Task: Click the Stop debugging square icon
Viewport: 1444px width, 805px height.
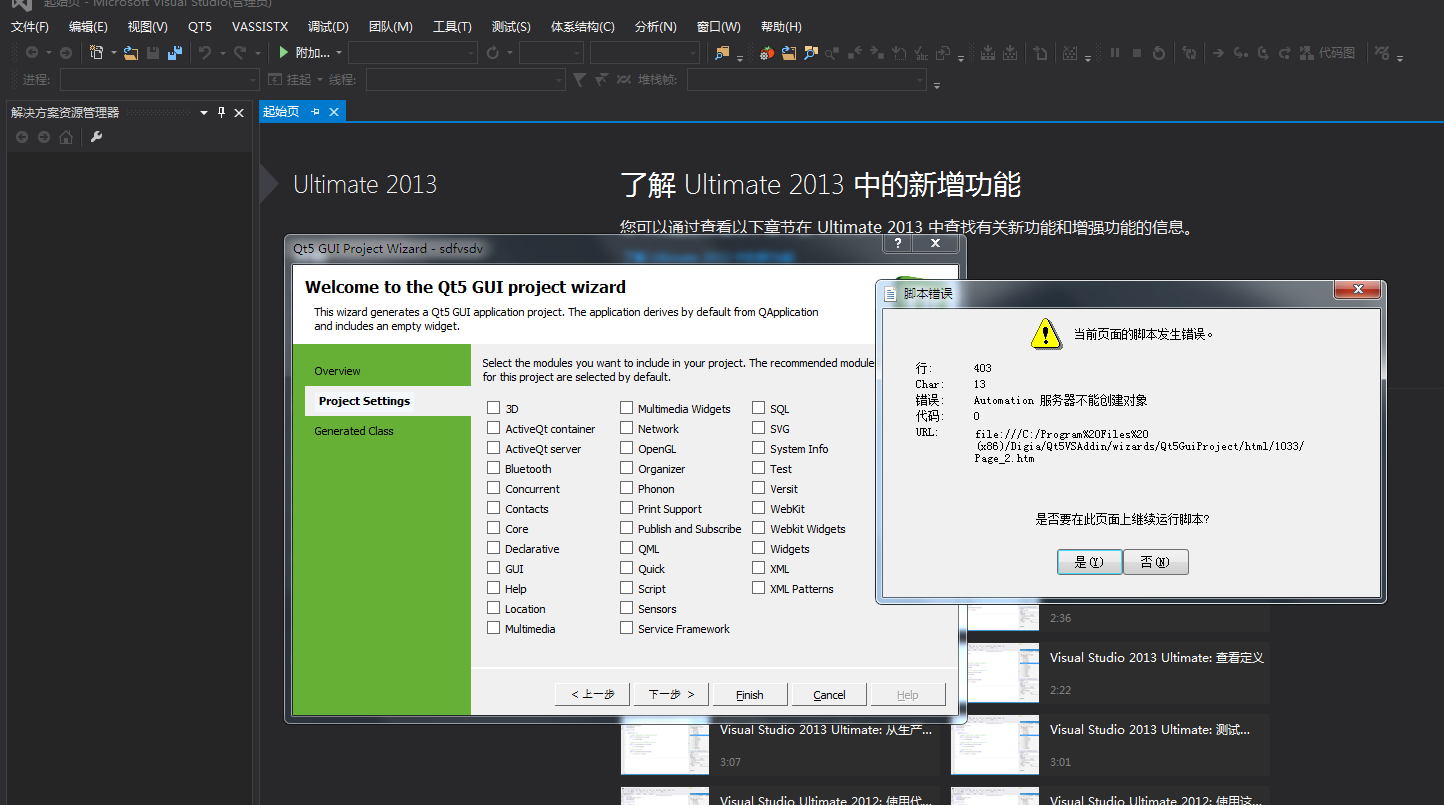Action: pyautogui.click(x=1136, y=52)
